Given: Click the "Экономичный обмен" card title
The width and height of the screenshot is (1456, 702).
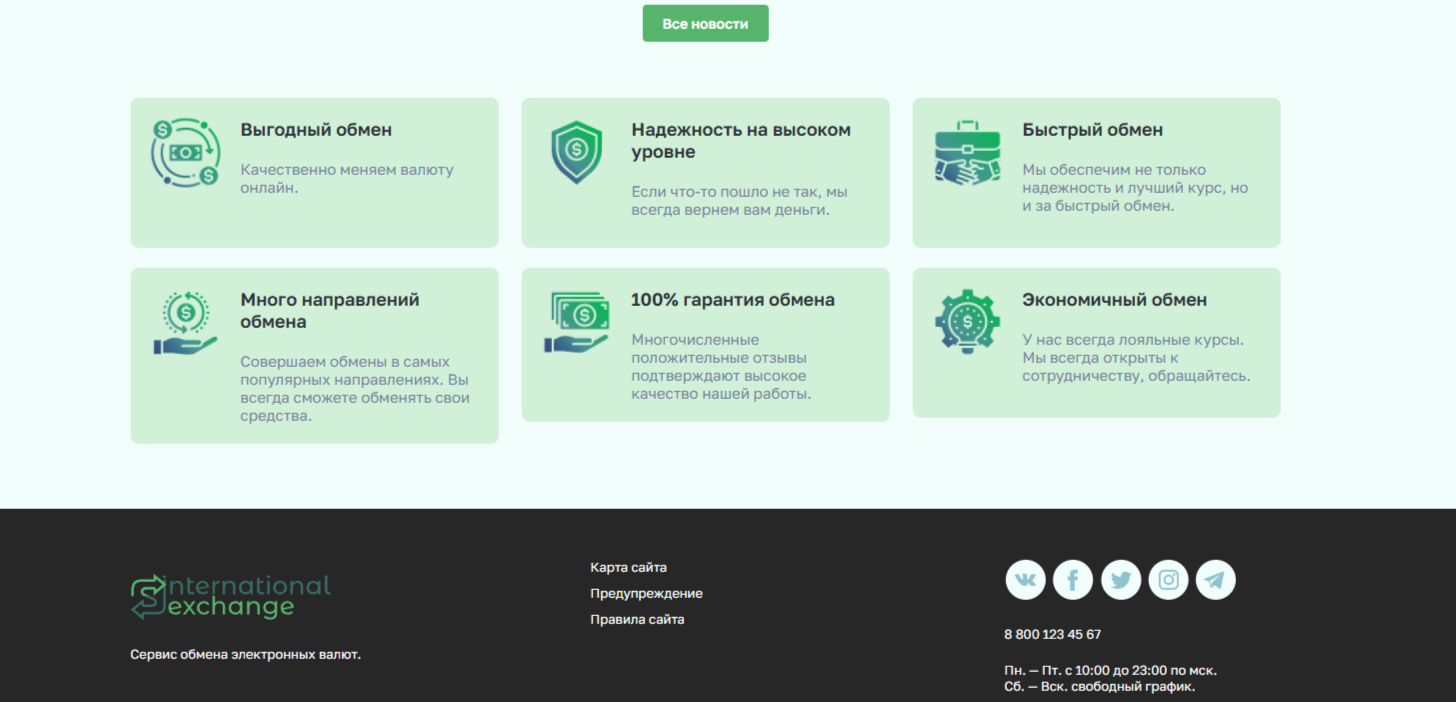Looking at the screenshot, I should [1114, 300].
